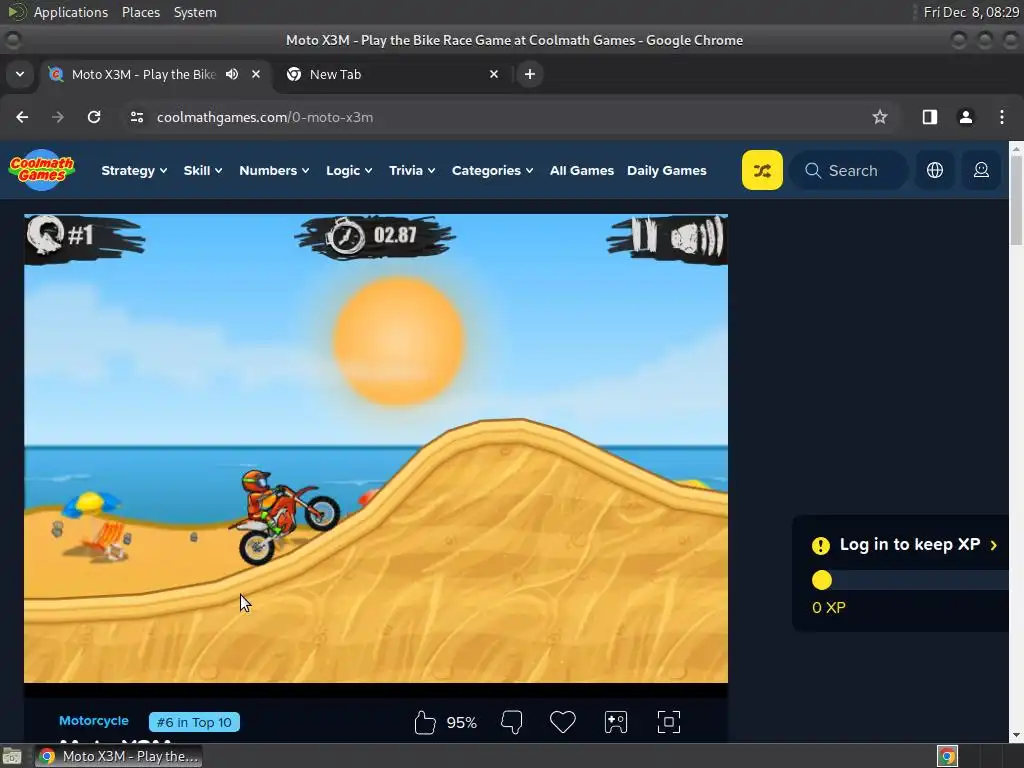Switch to the New Tab tab

pos(394,74)
